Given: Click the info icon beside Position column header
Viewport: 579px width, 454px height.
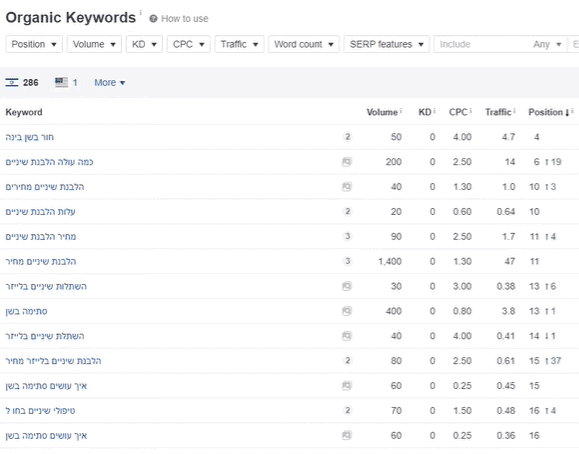Looking at the screenshot, I should click(x=572, y=110).
